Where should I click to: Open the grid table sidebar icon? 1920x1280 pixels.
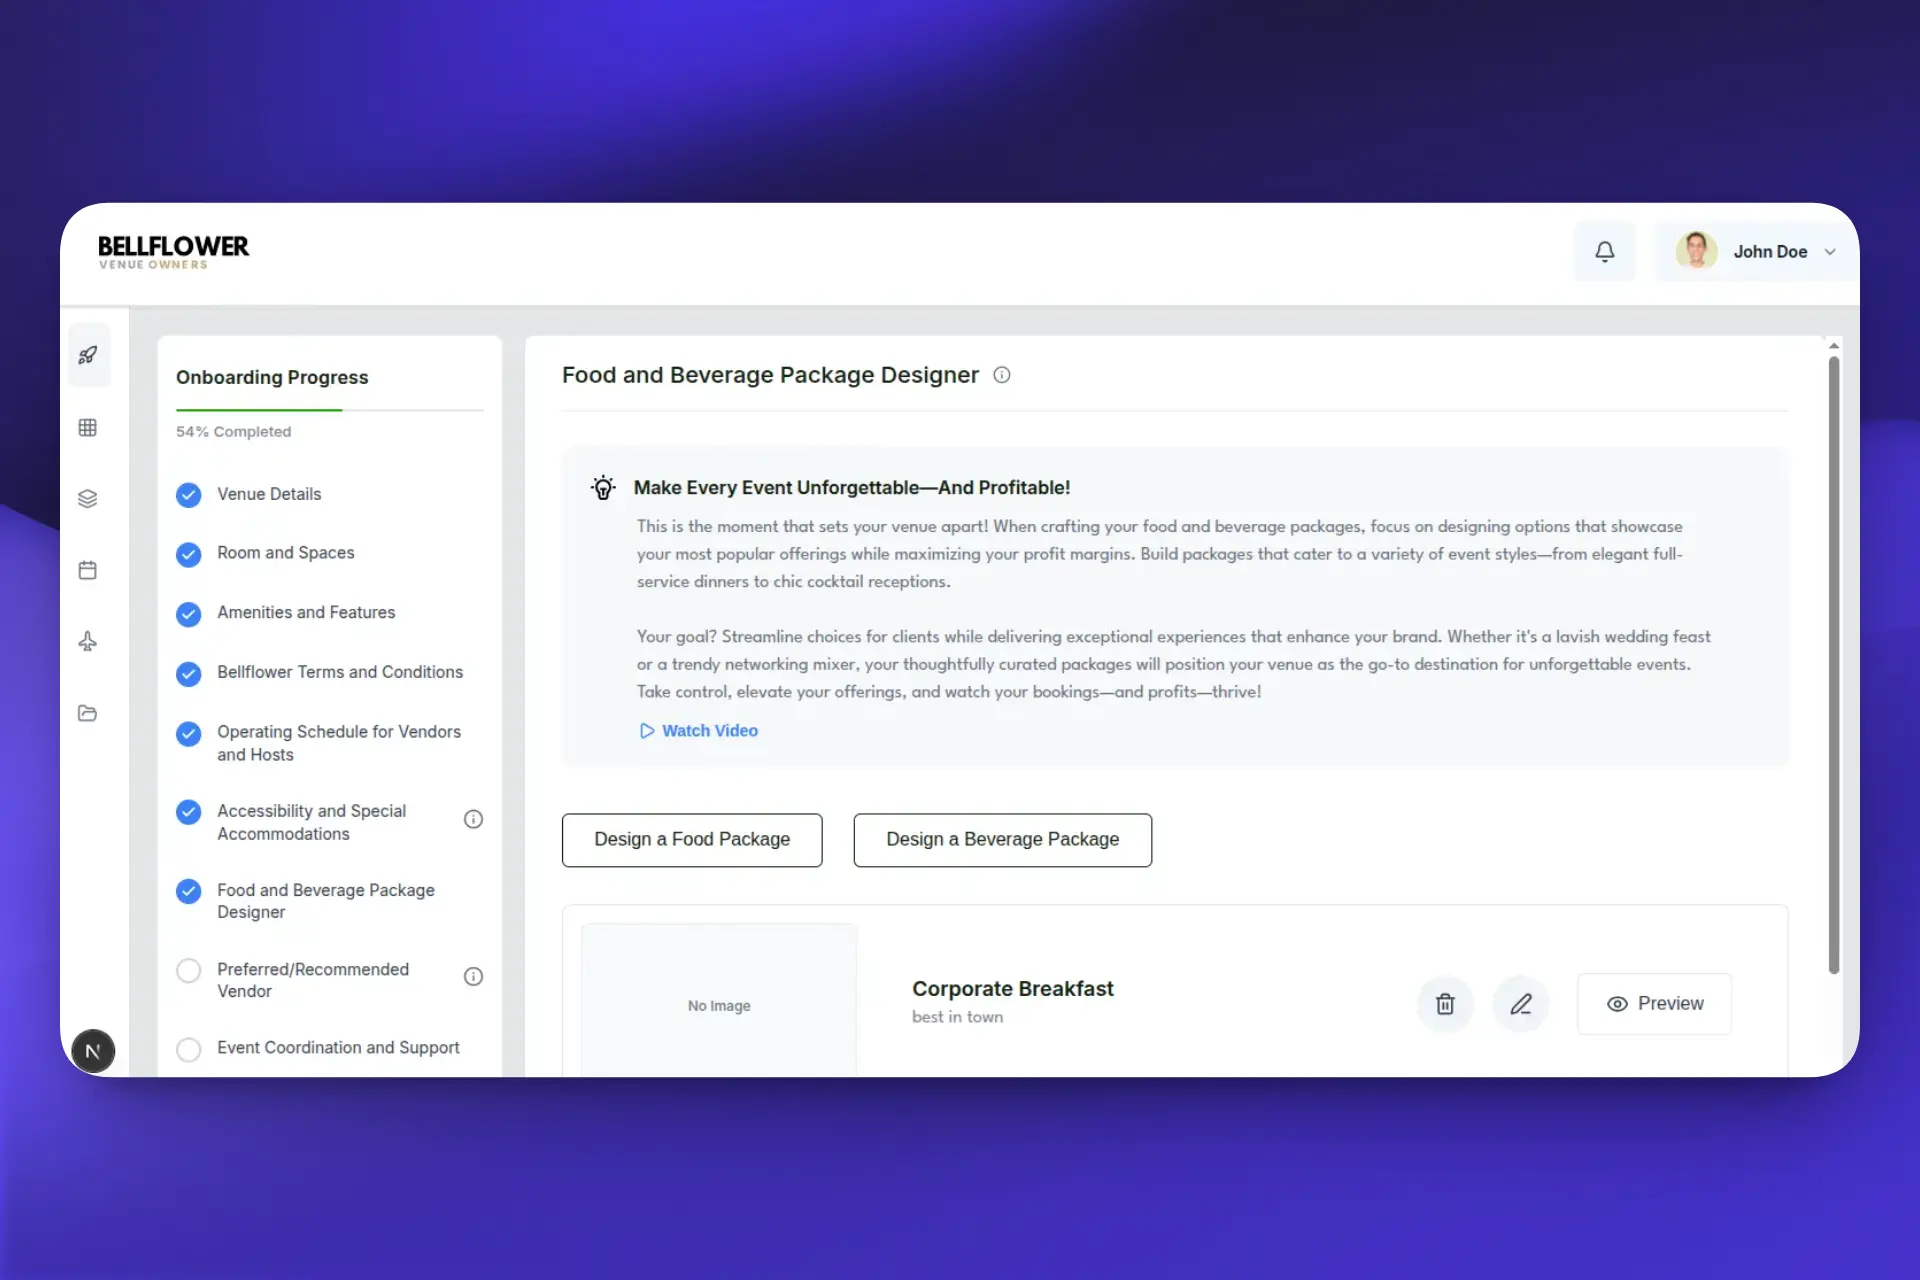pos(88,427)
